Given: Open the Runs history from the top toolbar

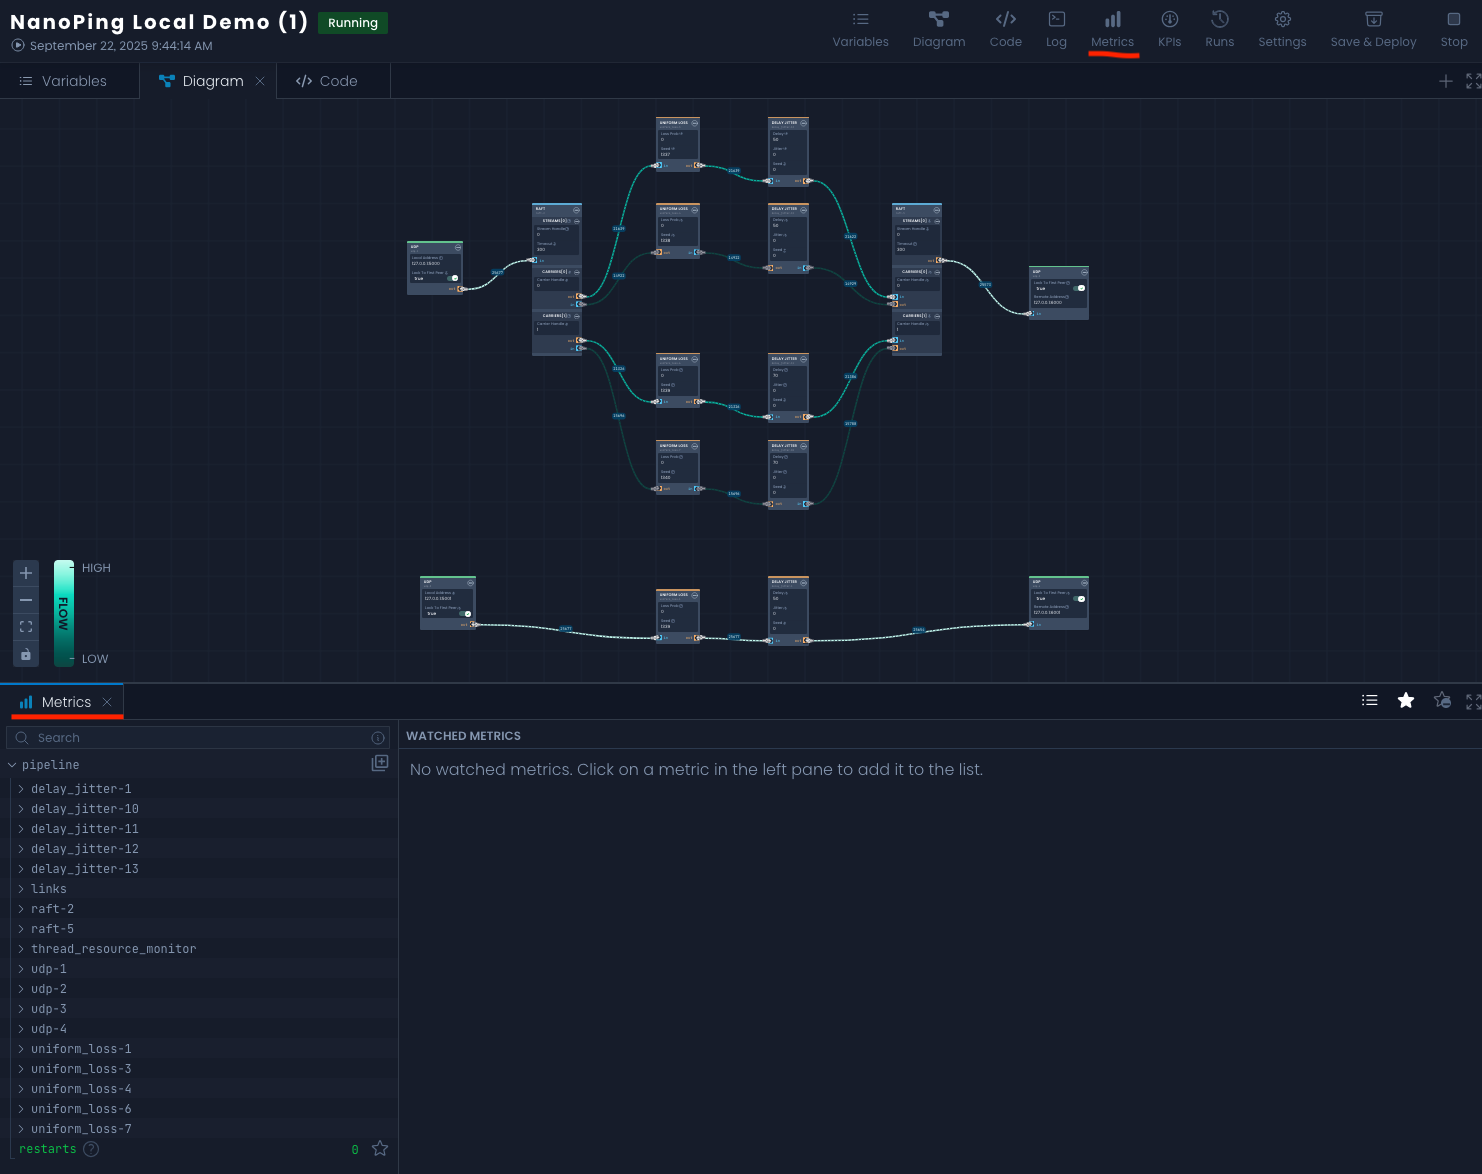Looking at the screenshot, I should [x=1219, y=28].
